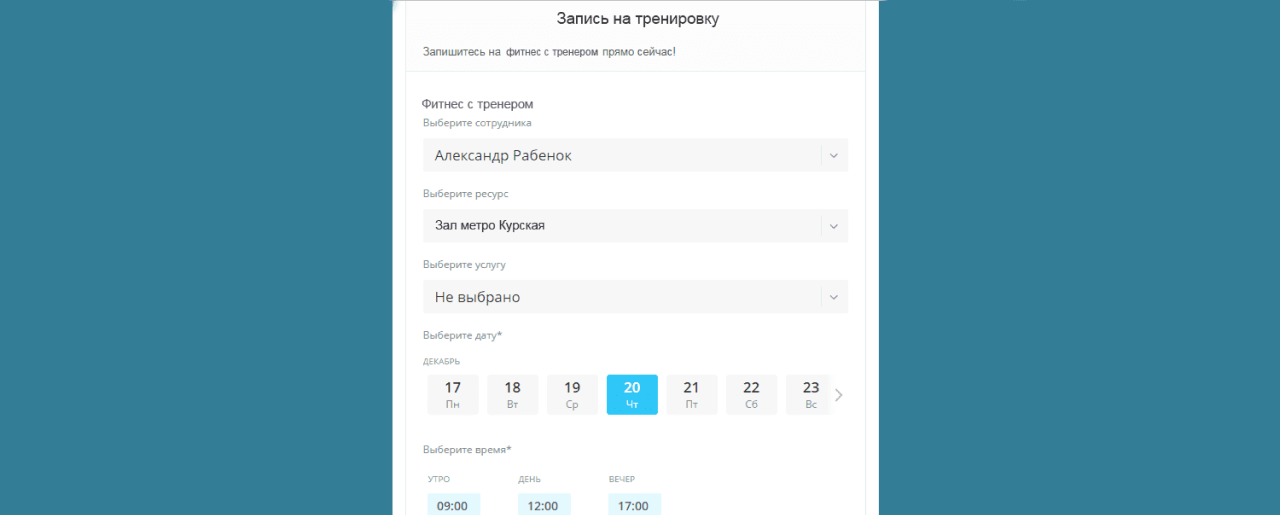Select the 12:00 daytime slot

[x=543, y=505]
